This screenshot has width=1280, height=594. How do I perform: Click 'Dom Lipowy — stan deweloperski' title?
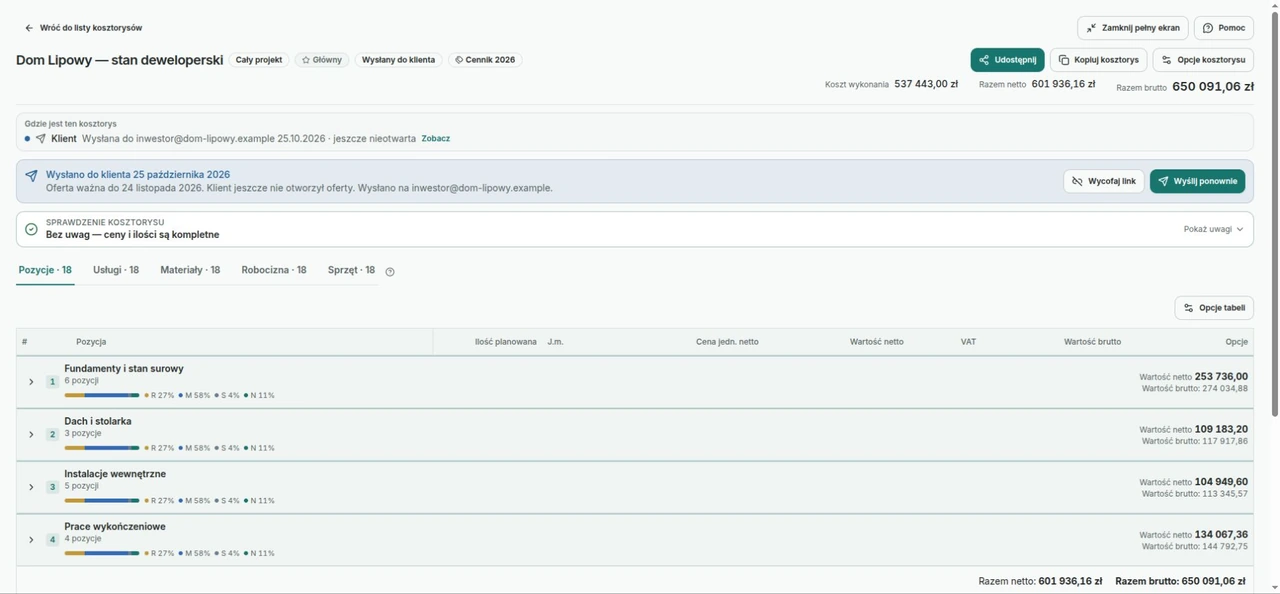point(119,60)
